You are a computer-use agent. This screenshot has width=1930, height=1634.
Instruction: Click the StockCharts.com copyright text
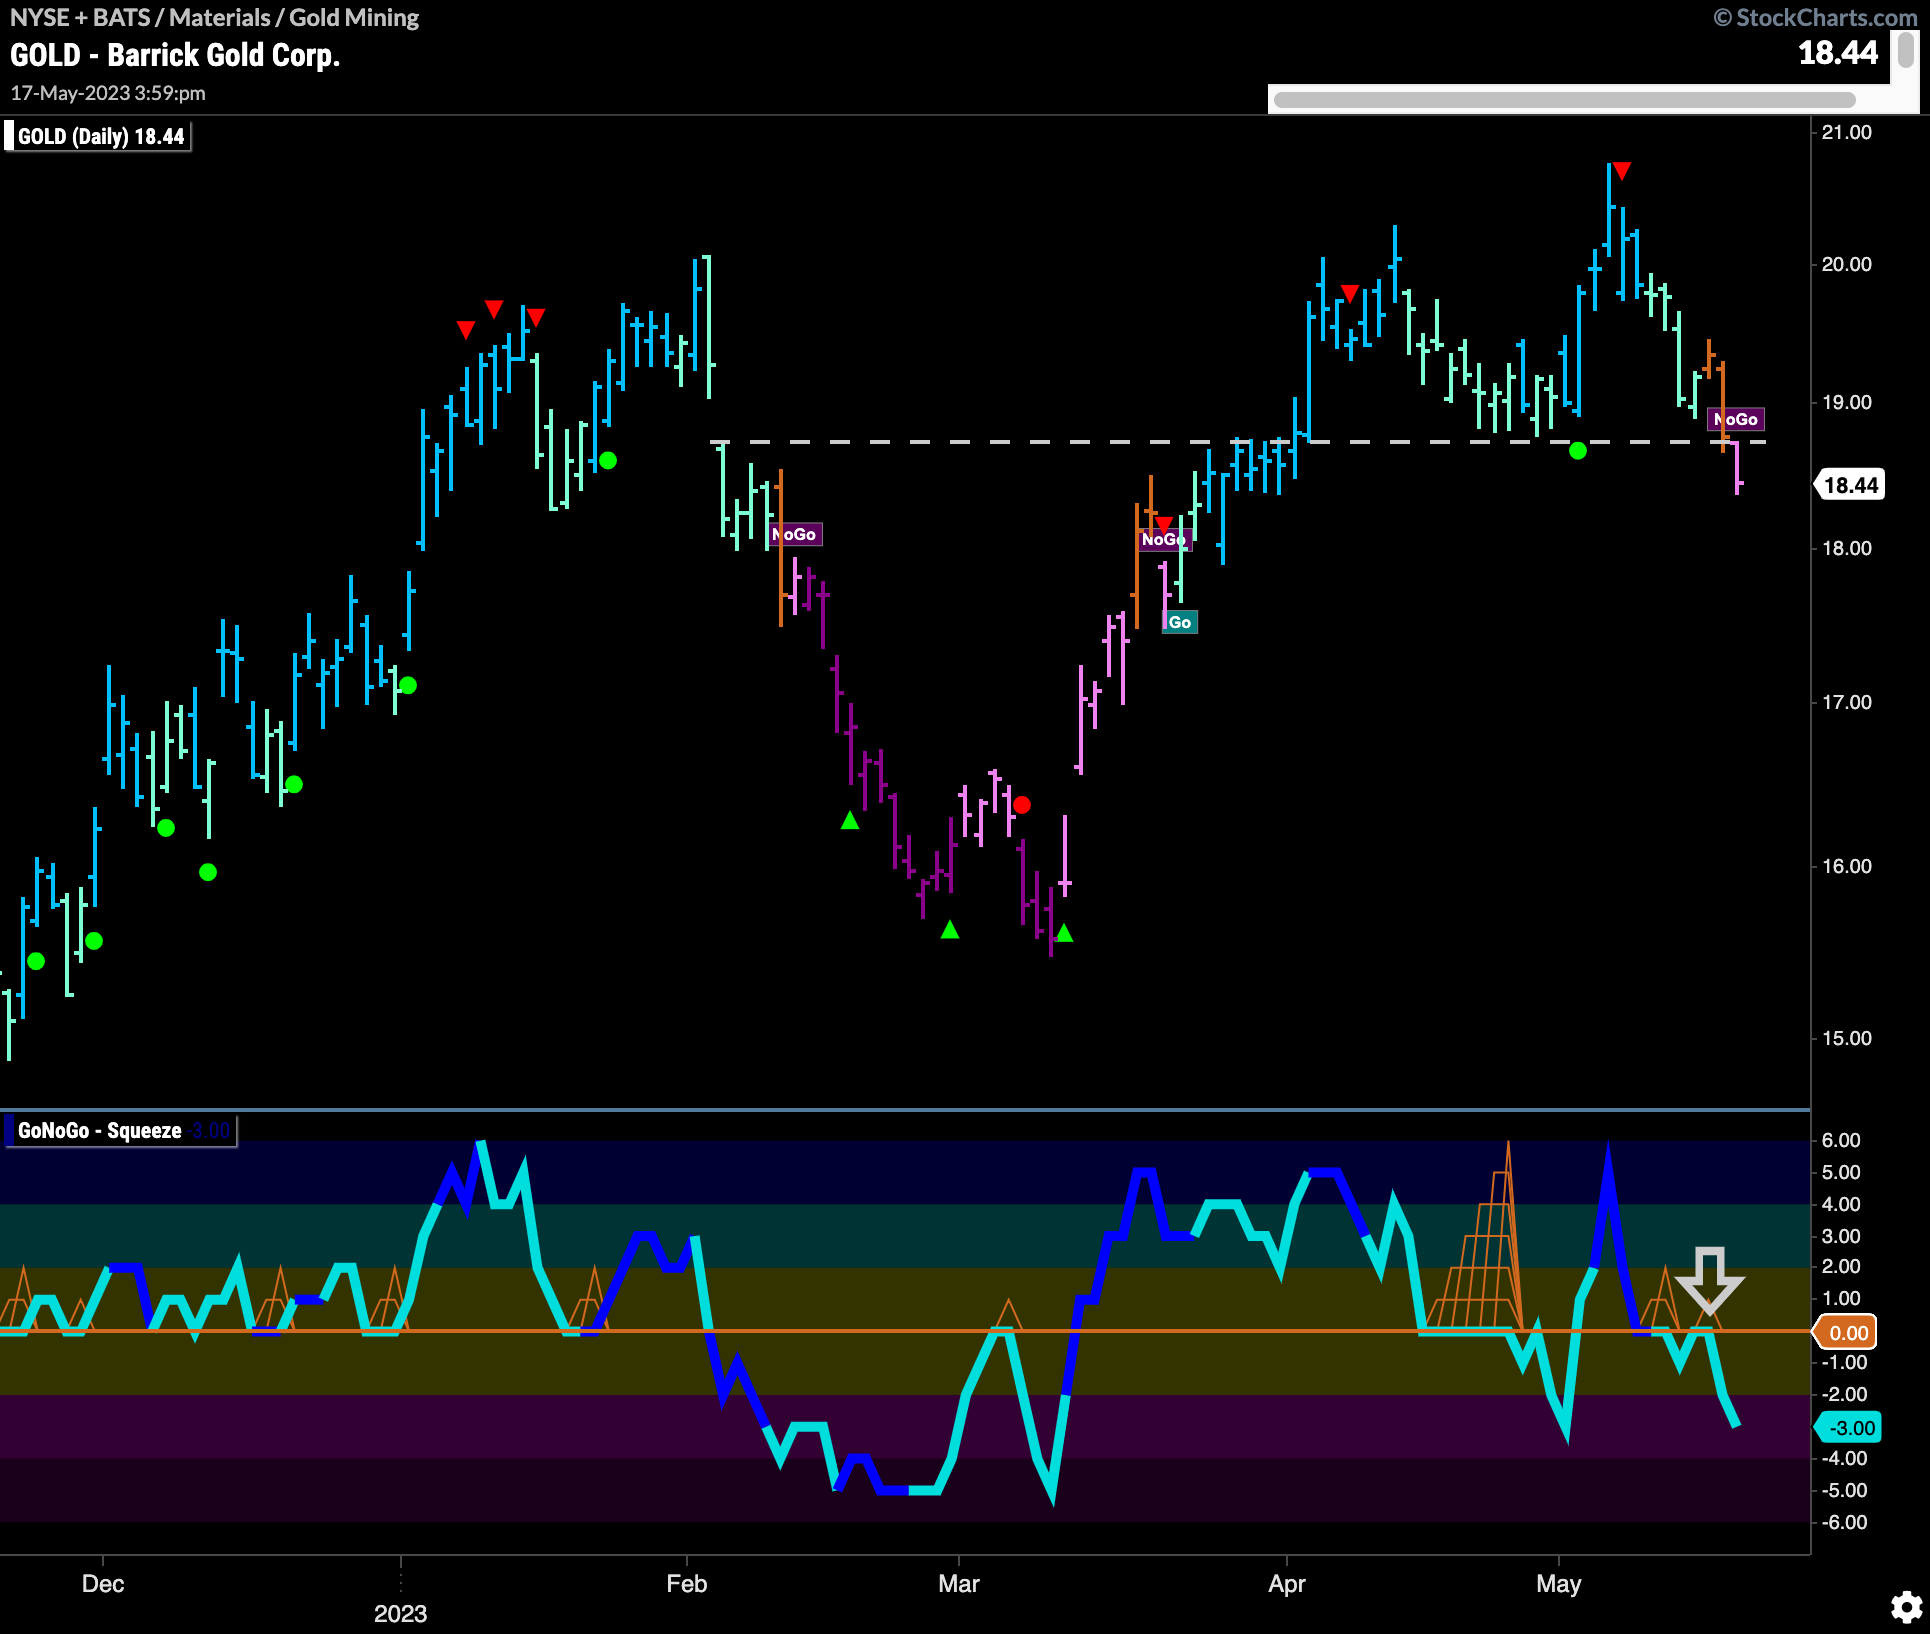point(1815,17)
